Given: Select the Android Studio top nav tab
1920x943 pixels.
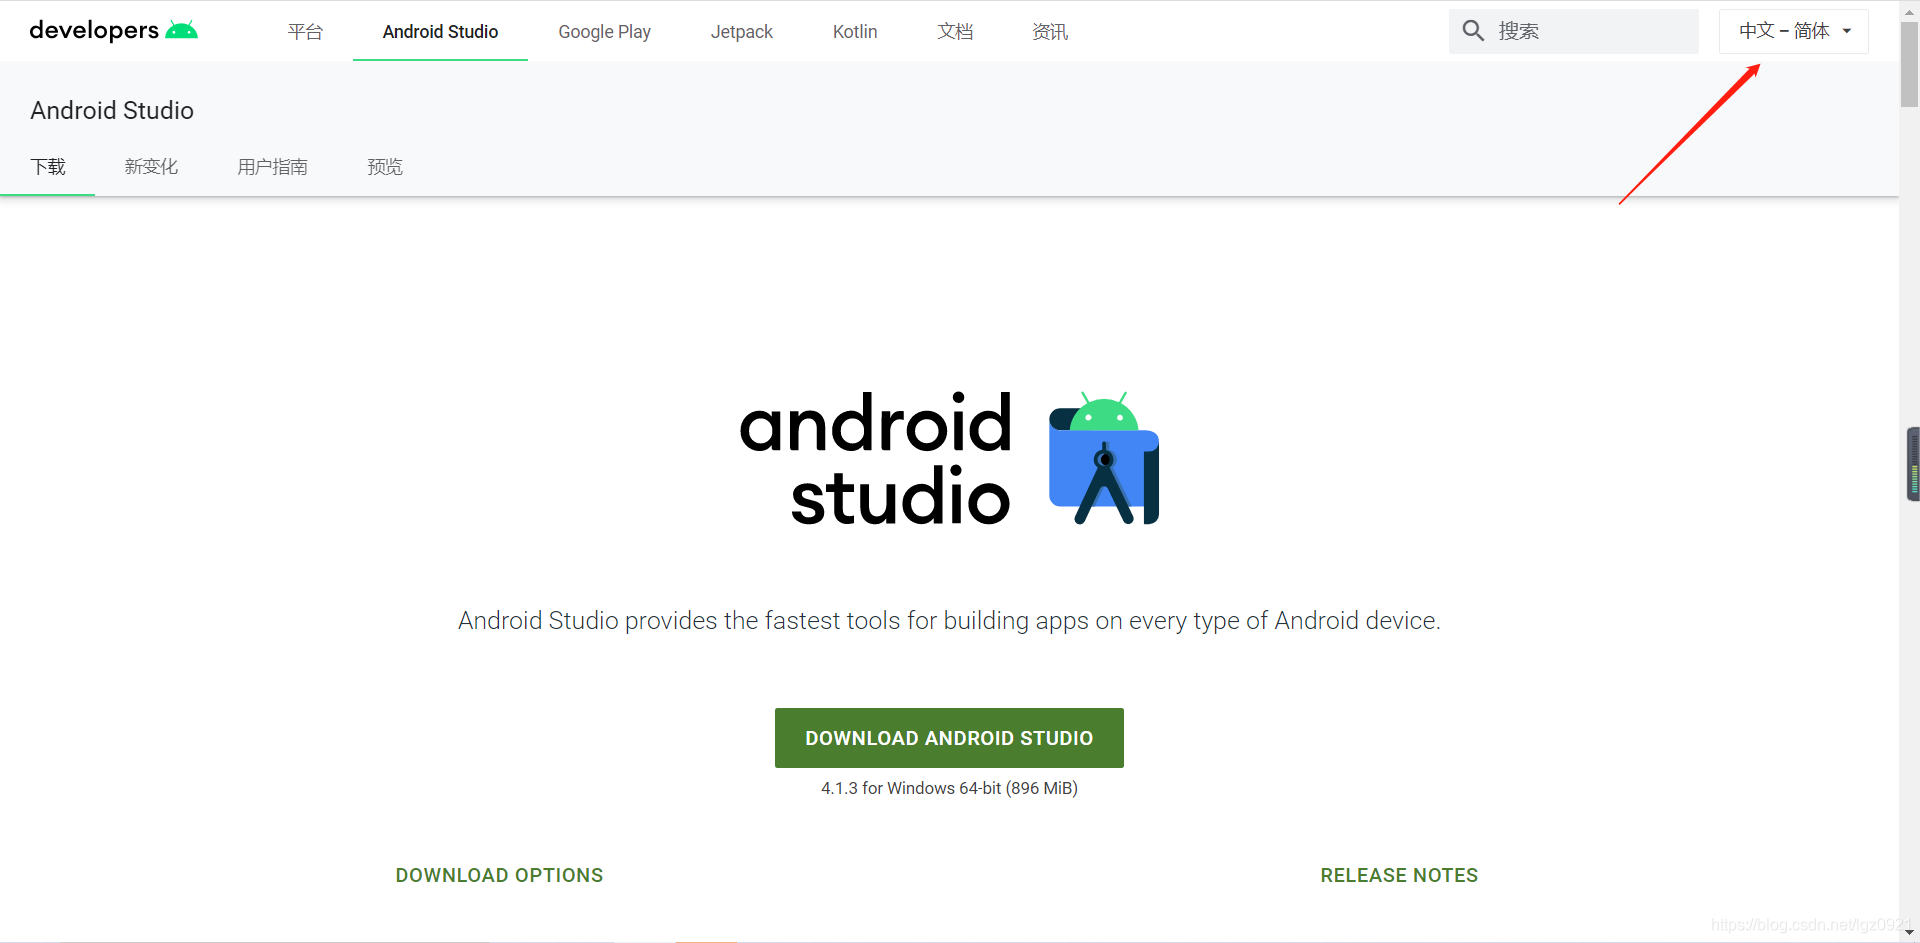Looking at the screenshot, I should click(440, 32).
